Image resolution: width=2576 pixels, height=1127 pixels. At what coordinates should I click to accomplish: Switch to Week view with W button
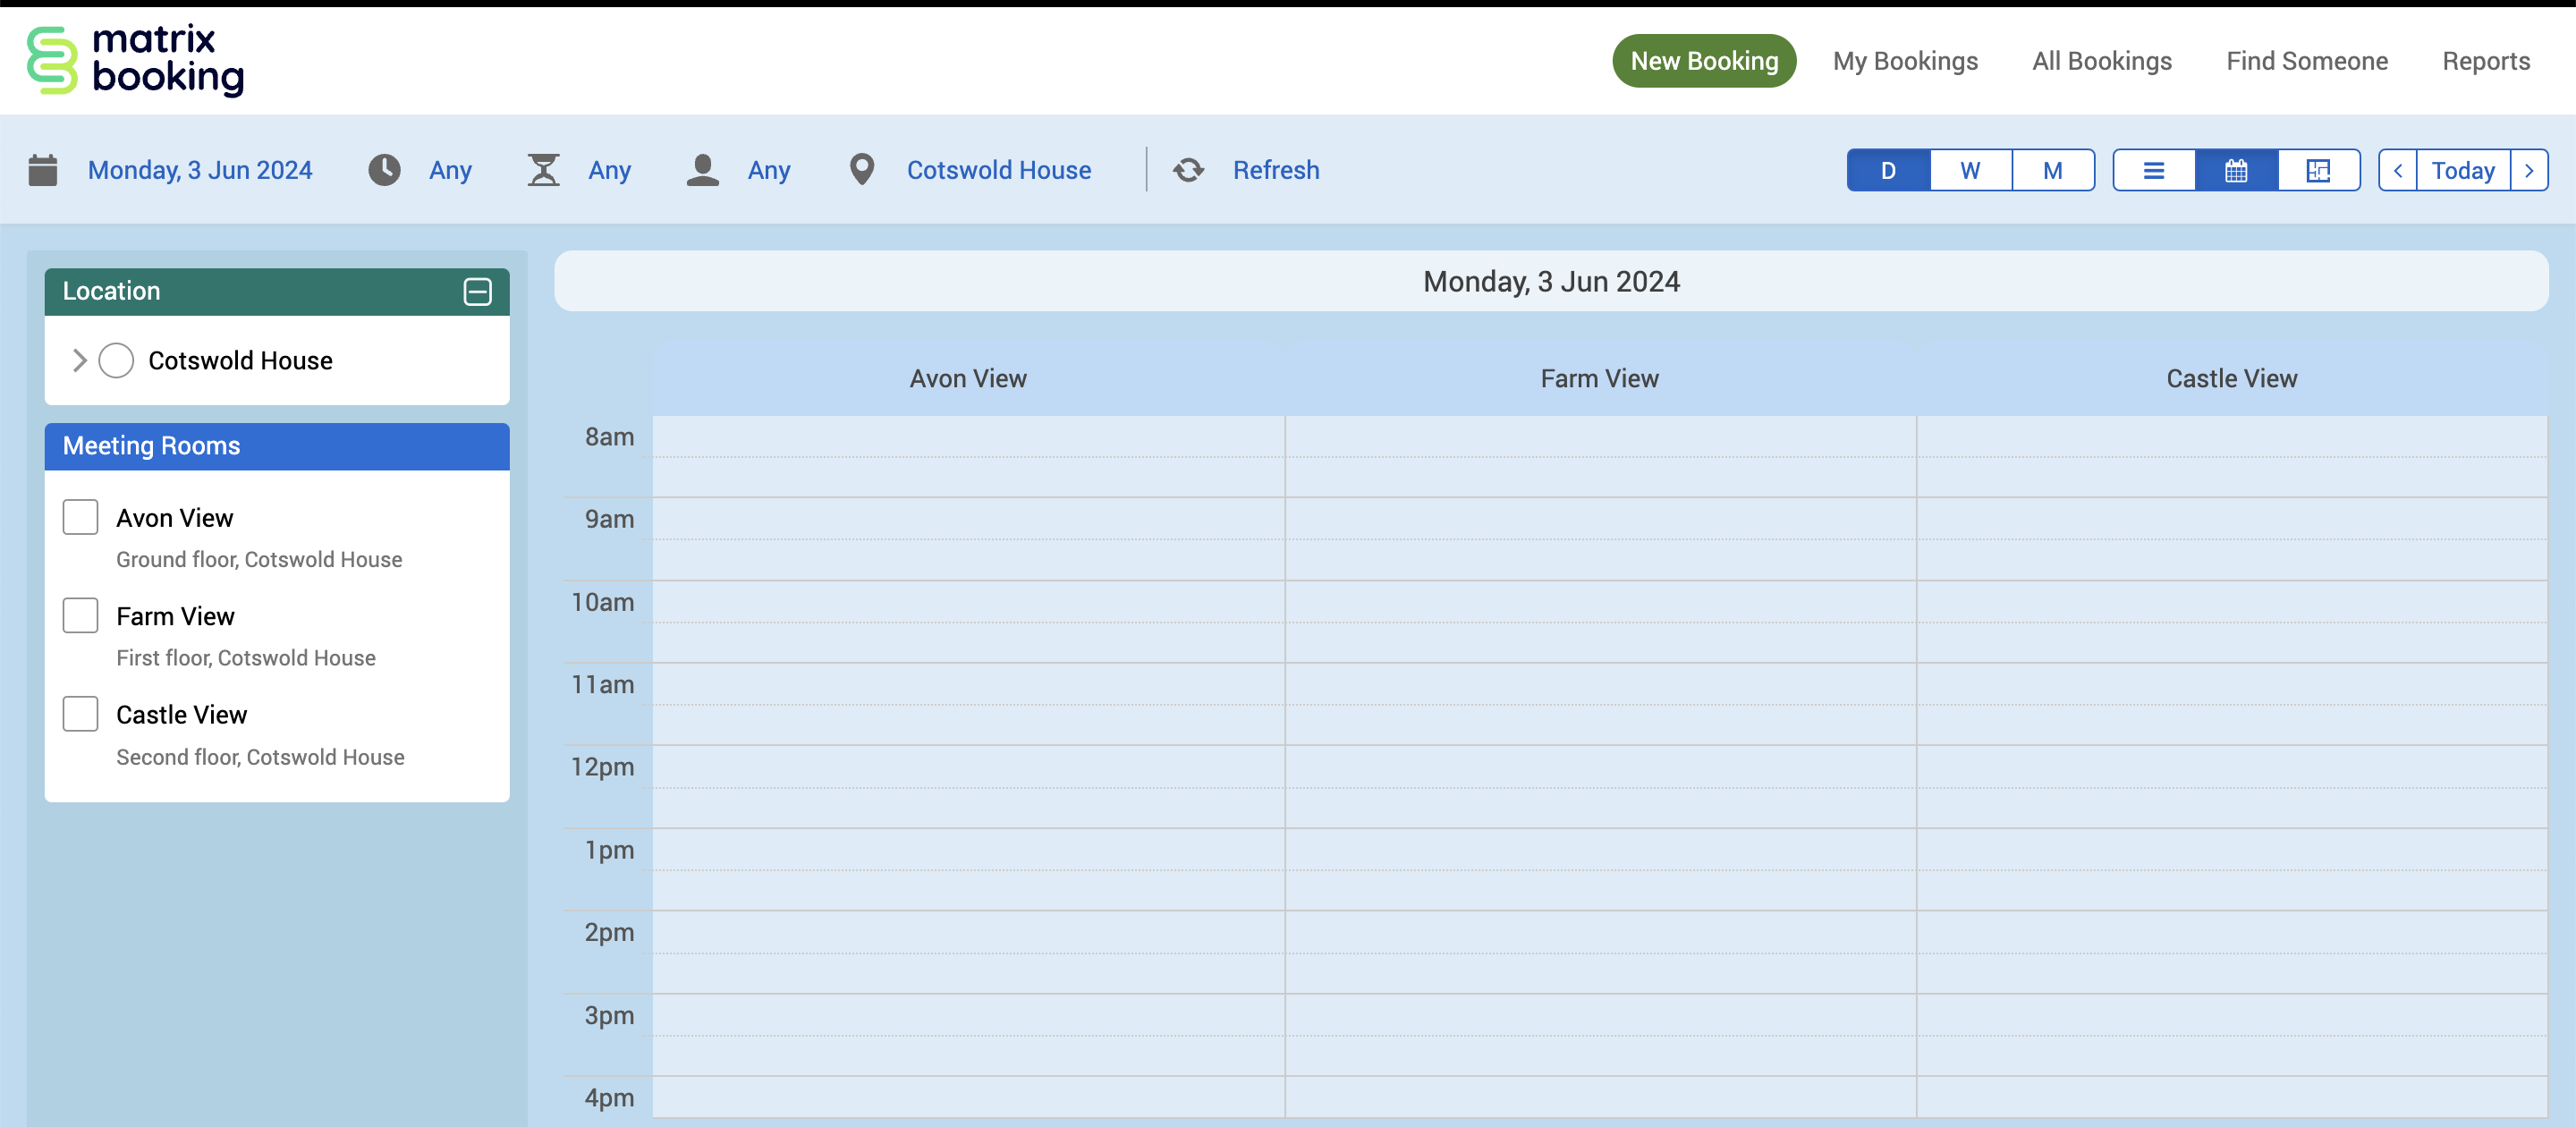tap(1969, 170)
